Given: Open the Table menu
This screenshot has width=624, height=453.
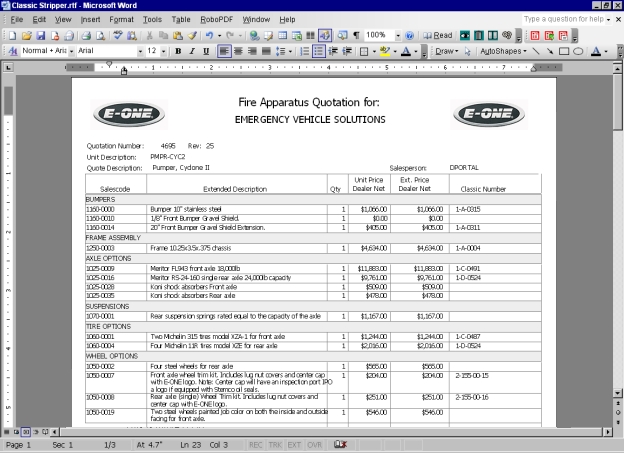Looking at the screenshot, I should (x=181, y=20).
